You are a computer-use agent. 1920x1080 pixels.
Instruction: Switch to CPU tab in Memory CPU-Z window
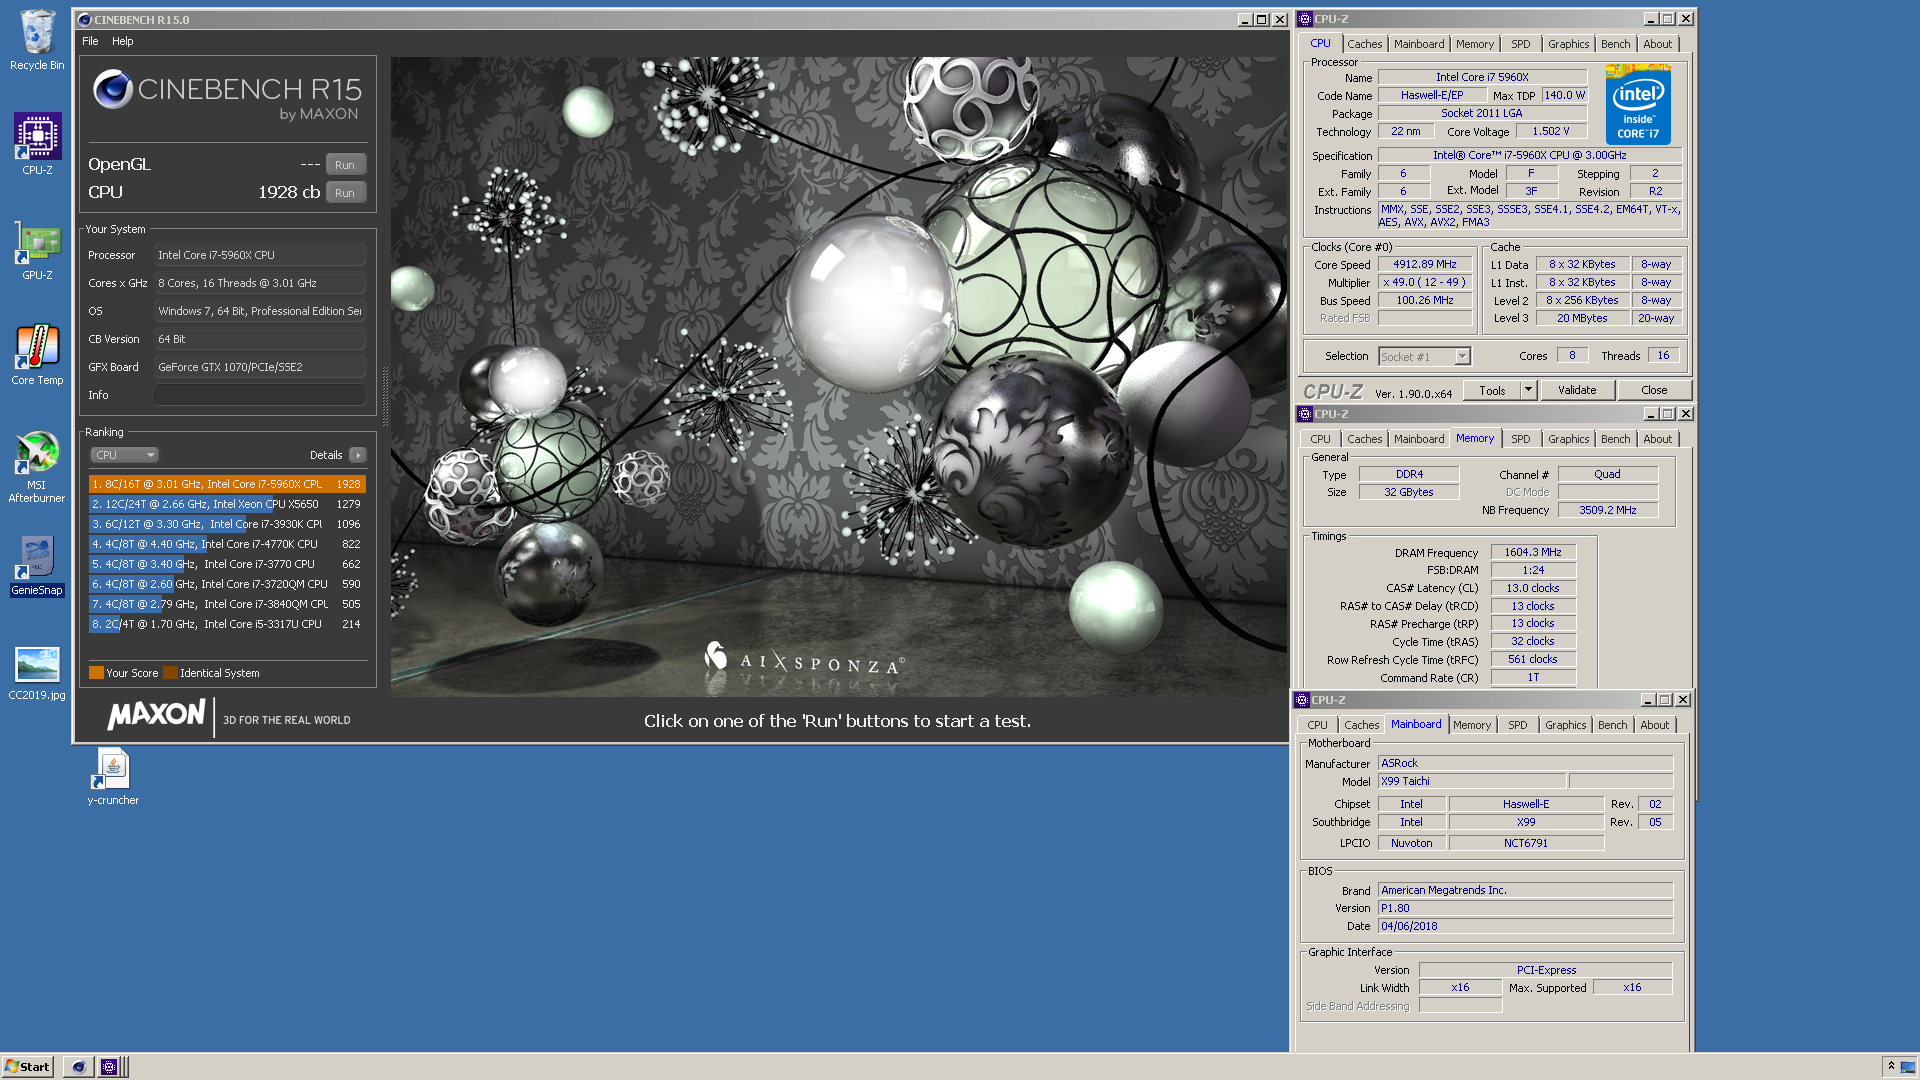pyautogui.click(x=1320, y=439)
